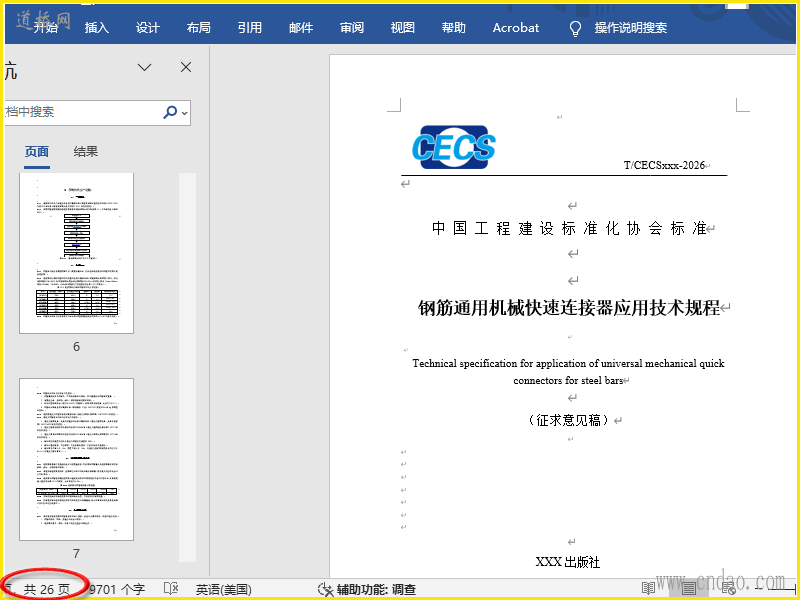Click the 英语(美国) language indicator
This screenshot has width=800, height=600.
coord(223,589)
